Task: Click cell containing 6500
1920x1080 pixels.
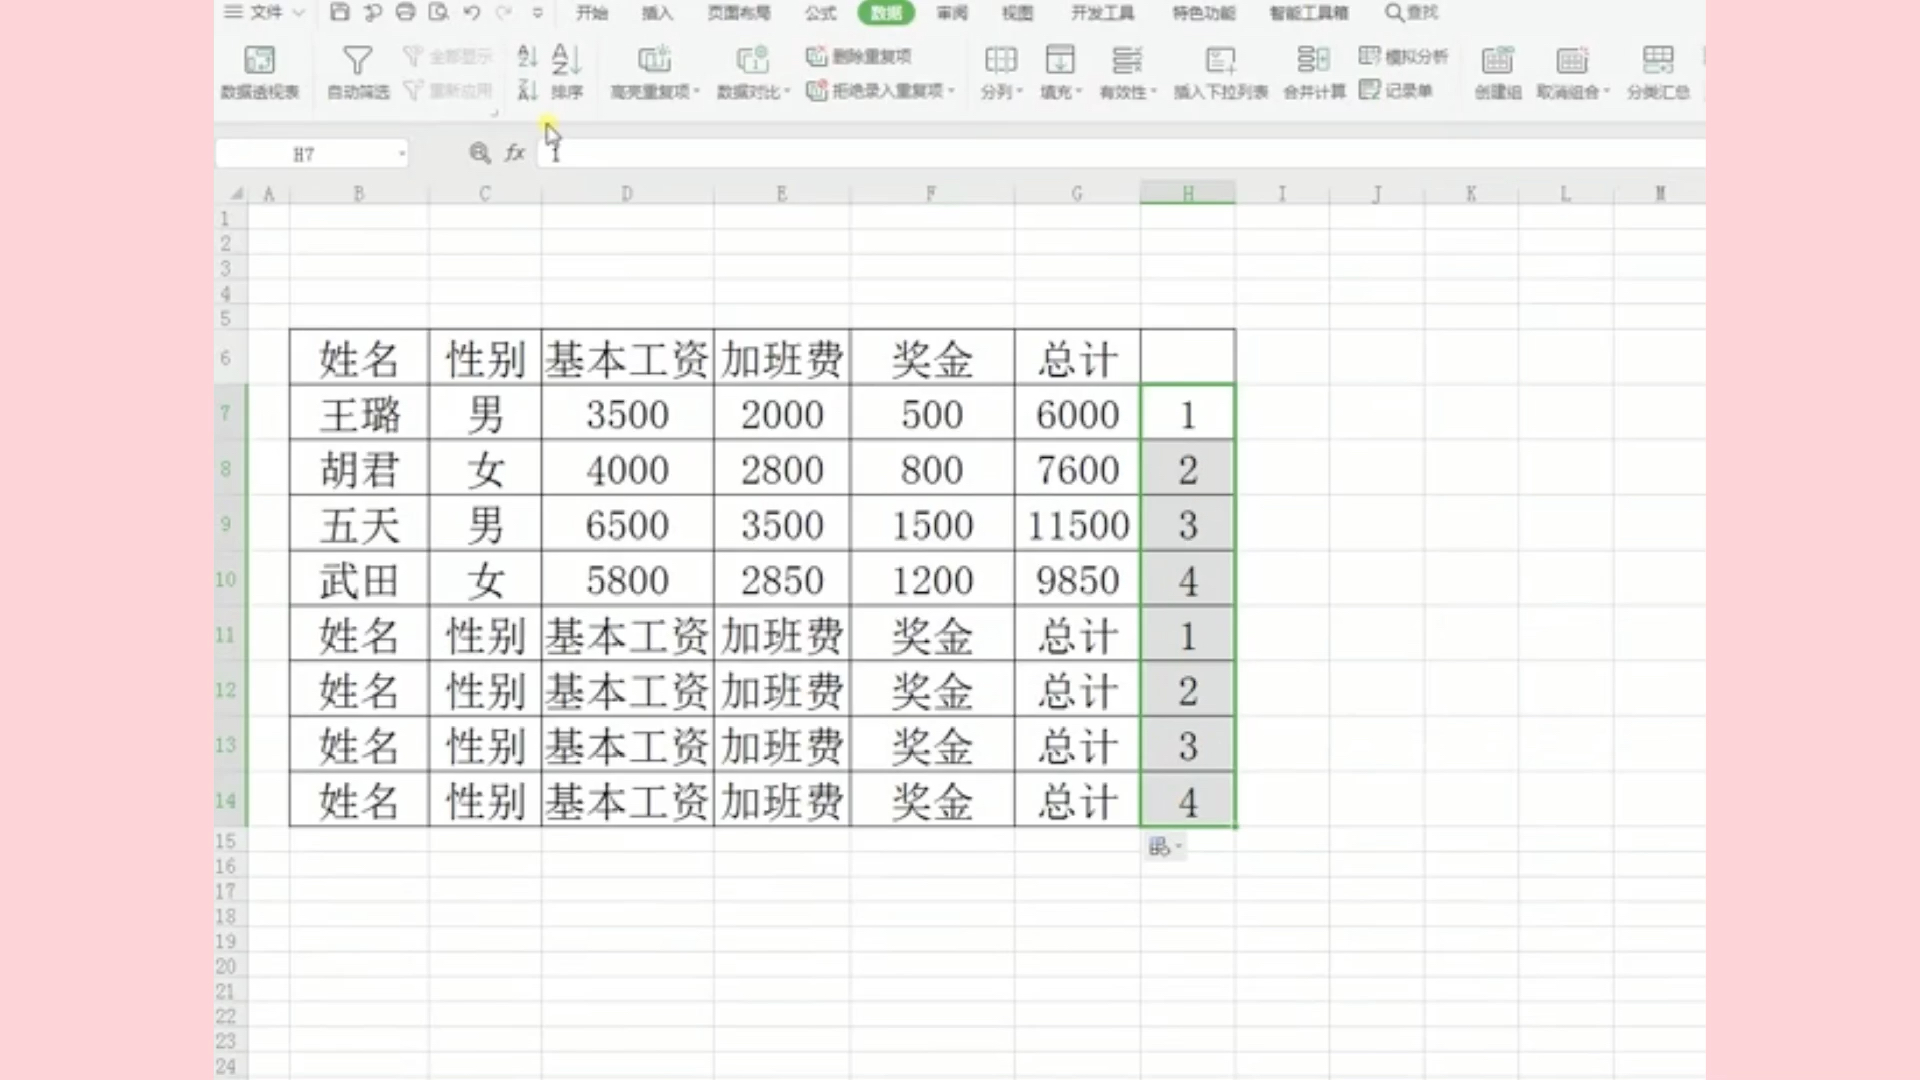Action: point(627,524)
